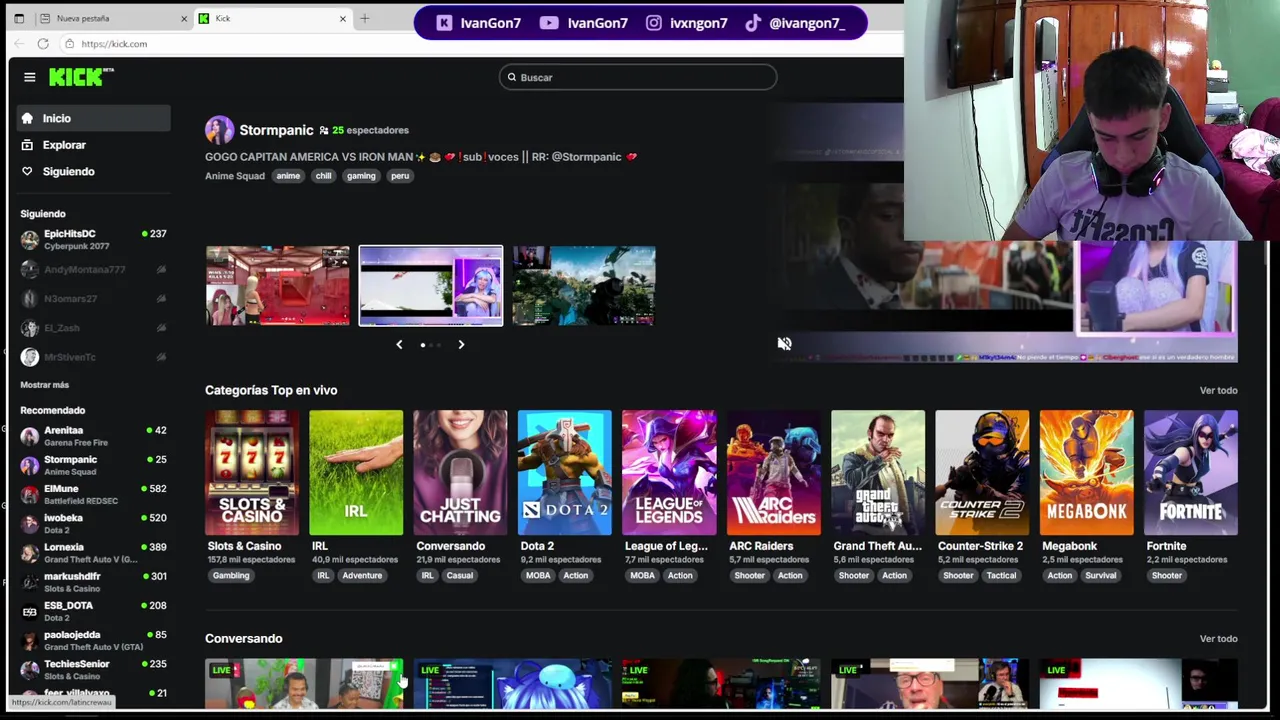Go to next carousel slide arrow
Image resolution: width=1280 pixels, height=720 pixels.
[461, 345]
